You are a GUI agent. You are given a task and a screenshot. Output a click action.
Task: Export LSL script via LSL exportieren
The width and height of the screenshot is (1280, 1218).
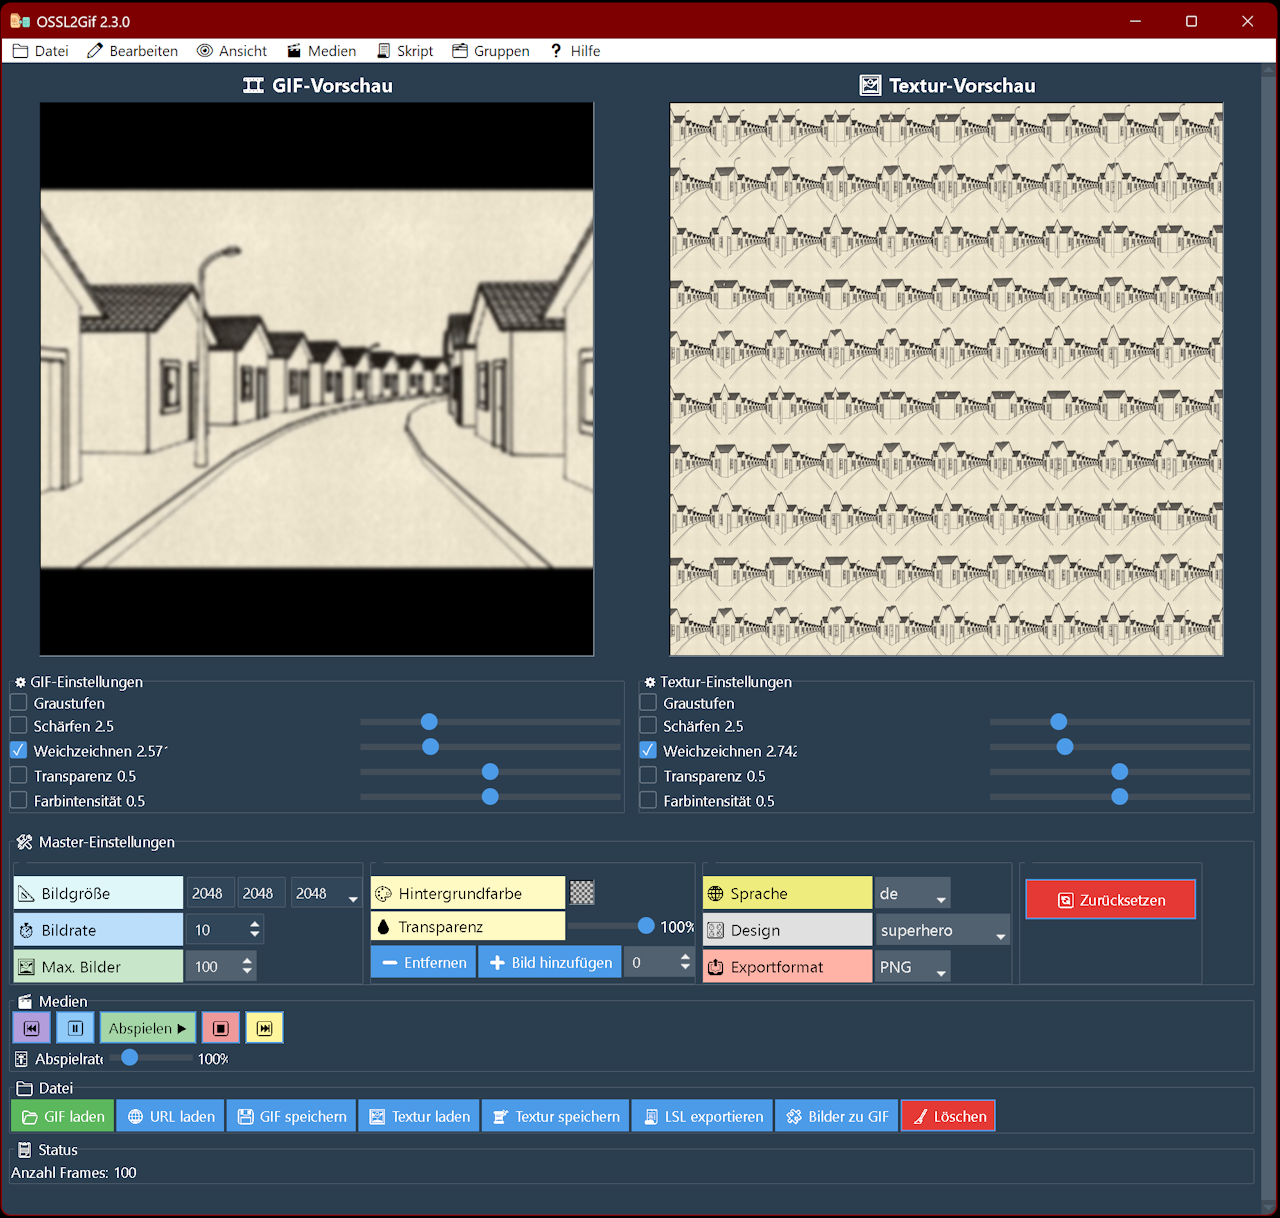(x=703, y=1116)
